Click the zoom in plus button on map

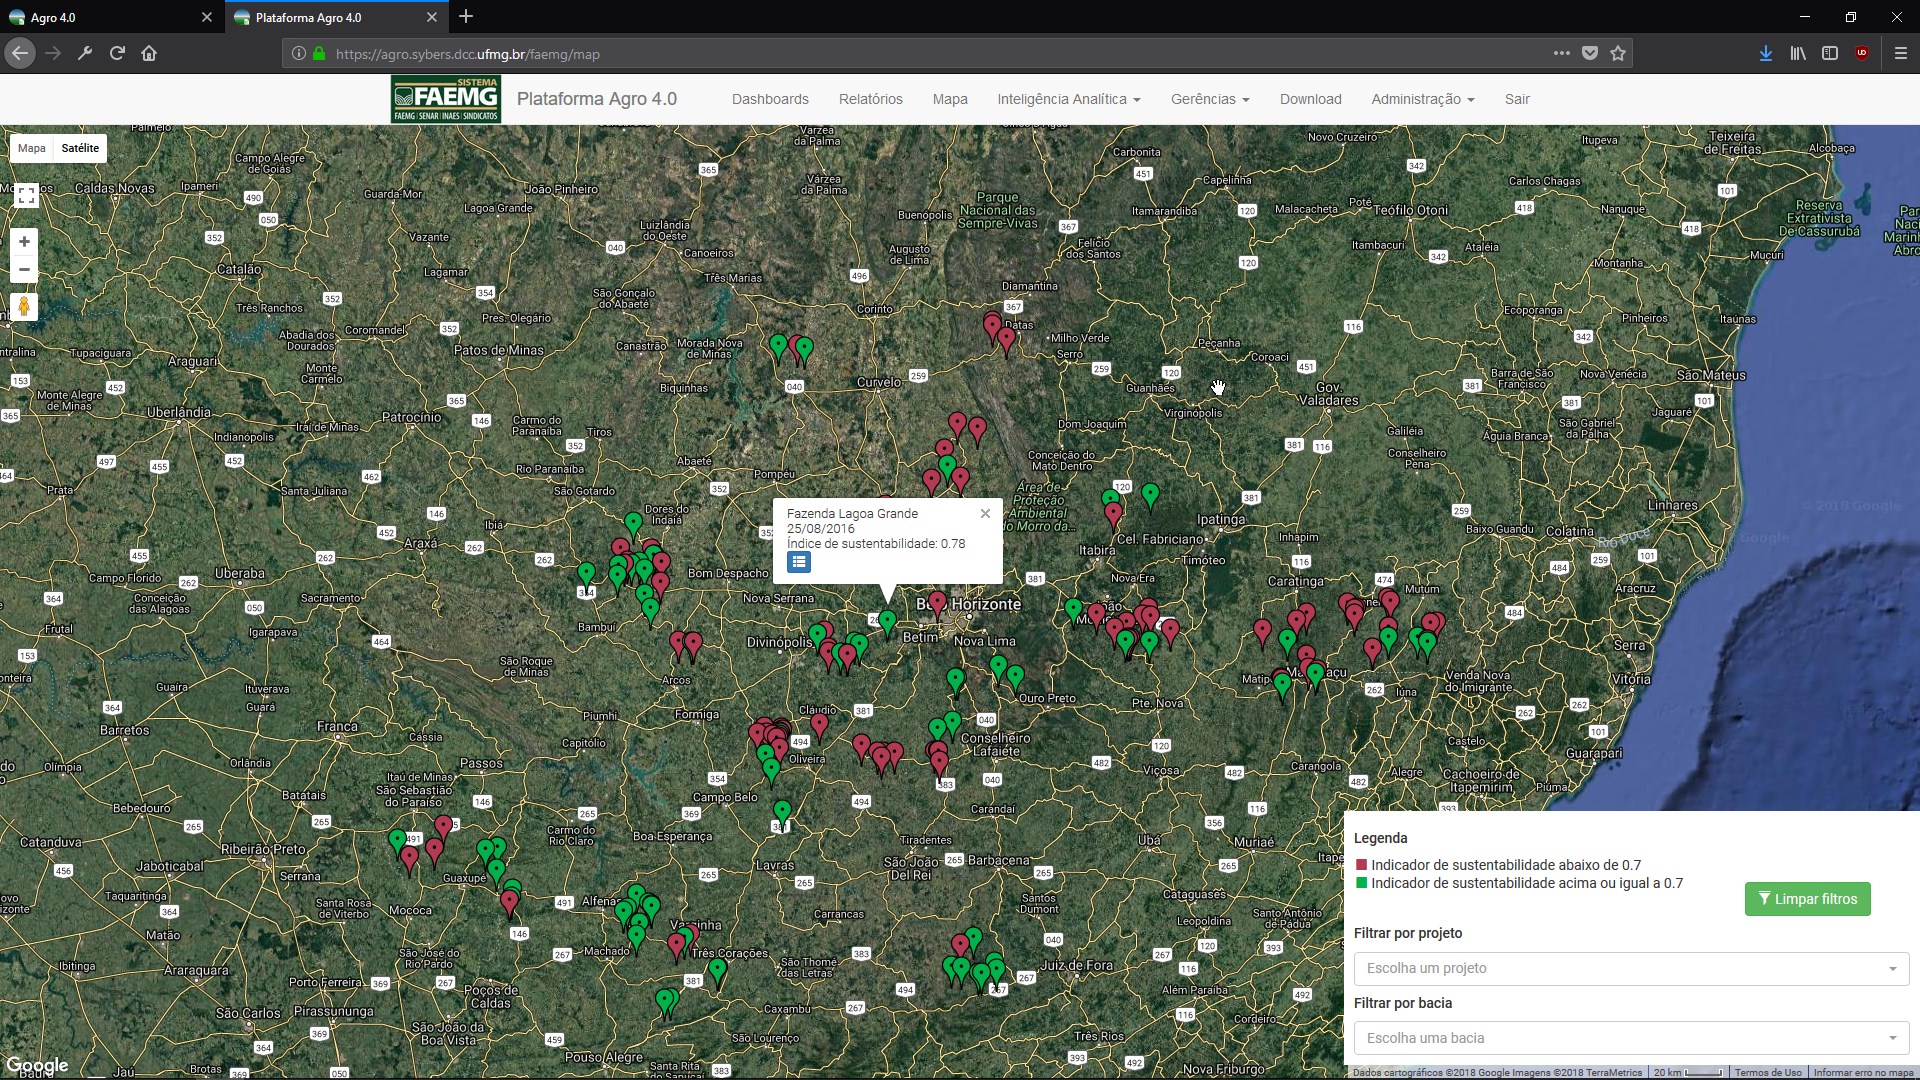24,242
